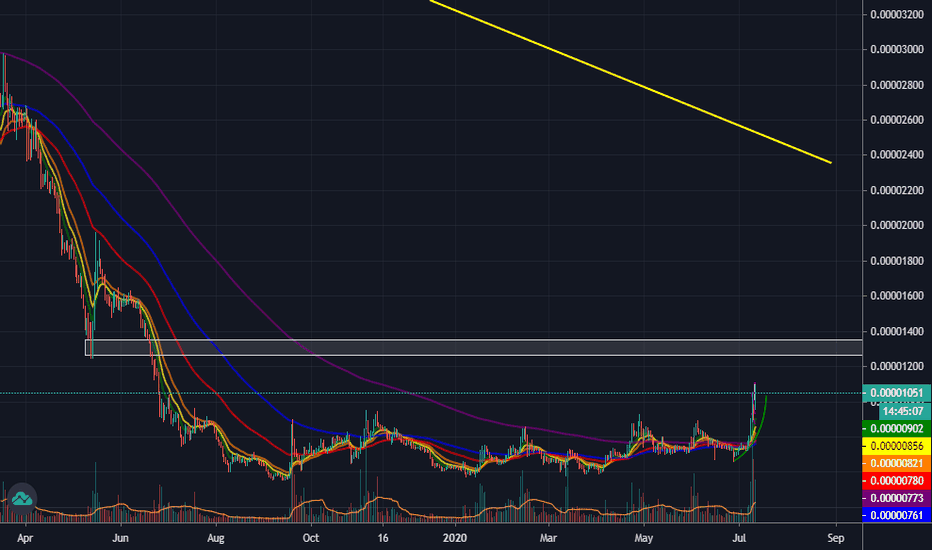Click the Aug date label

tap(216, 538)
